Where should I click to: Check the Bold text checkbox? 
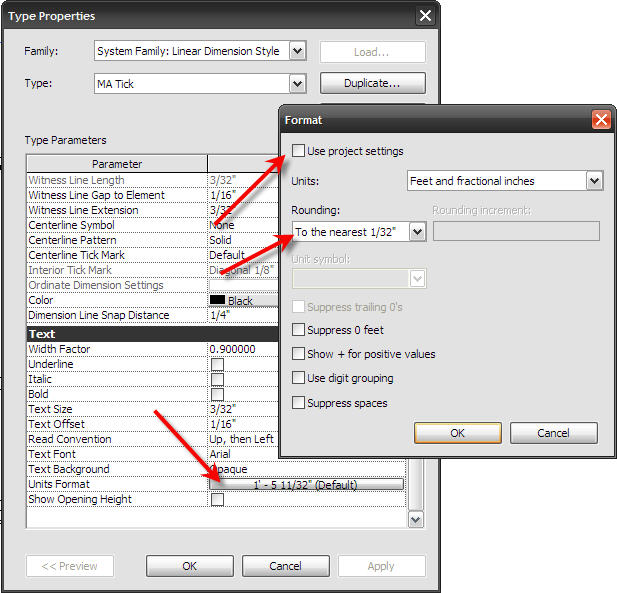pos(217,395)
